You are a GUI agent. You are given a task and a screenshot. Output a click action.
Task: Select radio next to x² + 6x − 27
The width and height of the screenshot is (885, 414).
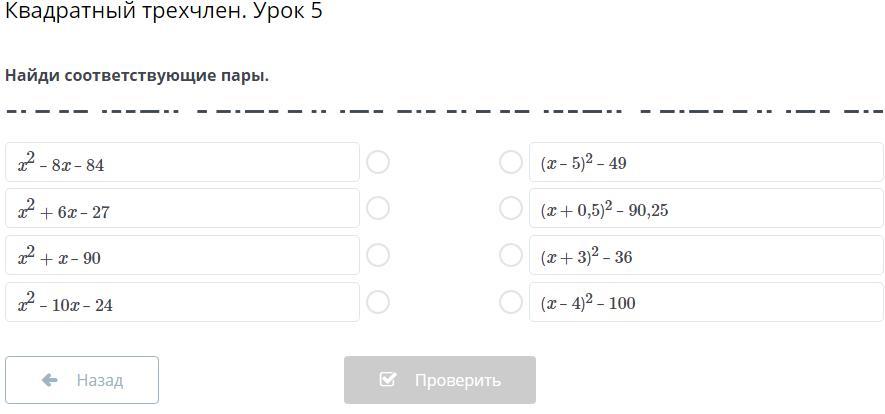point(378,208)
